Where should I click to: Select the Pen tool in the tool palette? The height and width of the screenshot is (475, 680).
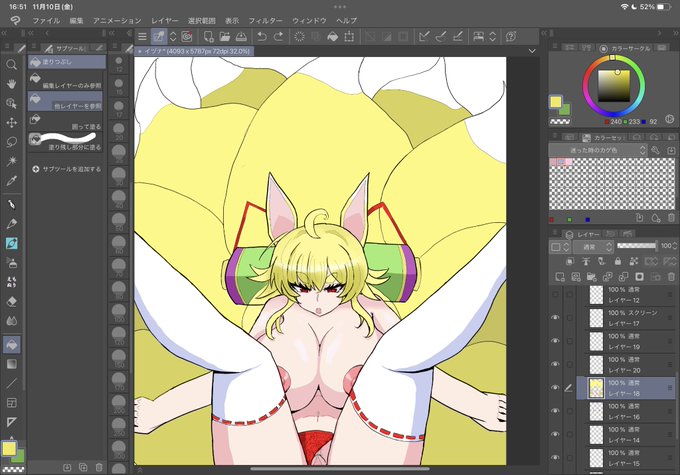point(12,204)
